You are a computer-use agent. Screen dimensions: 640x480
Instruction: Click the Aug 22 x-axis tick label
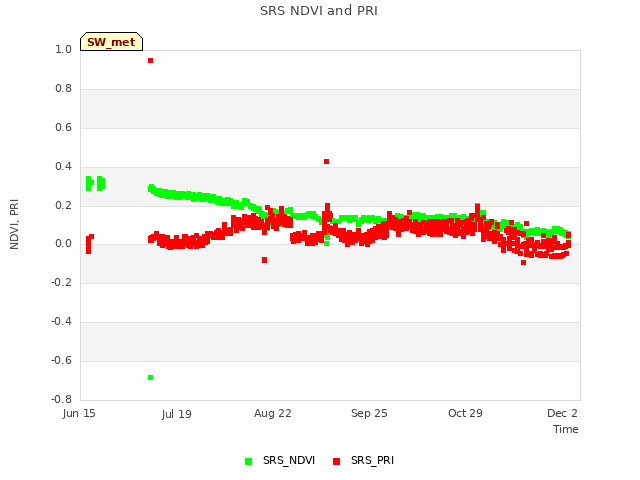point(273,413)
